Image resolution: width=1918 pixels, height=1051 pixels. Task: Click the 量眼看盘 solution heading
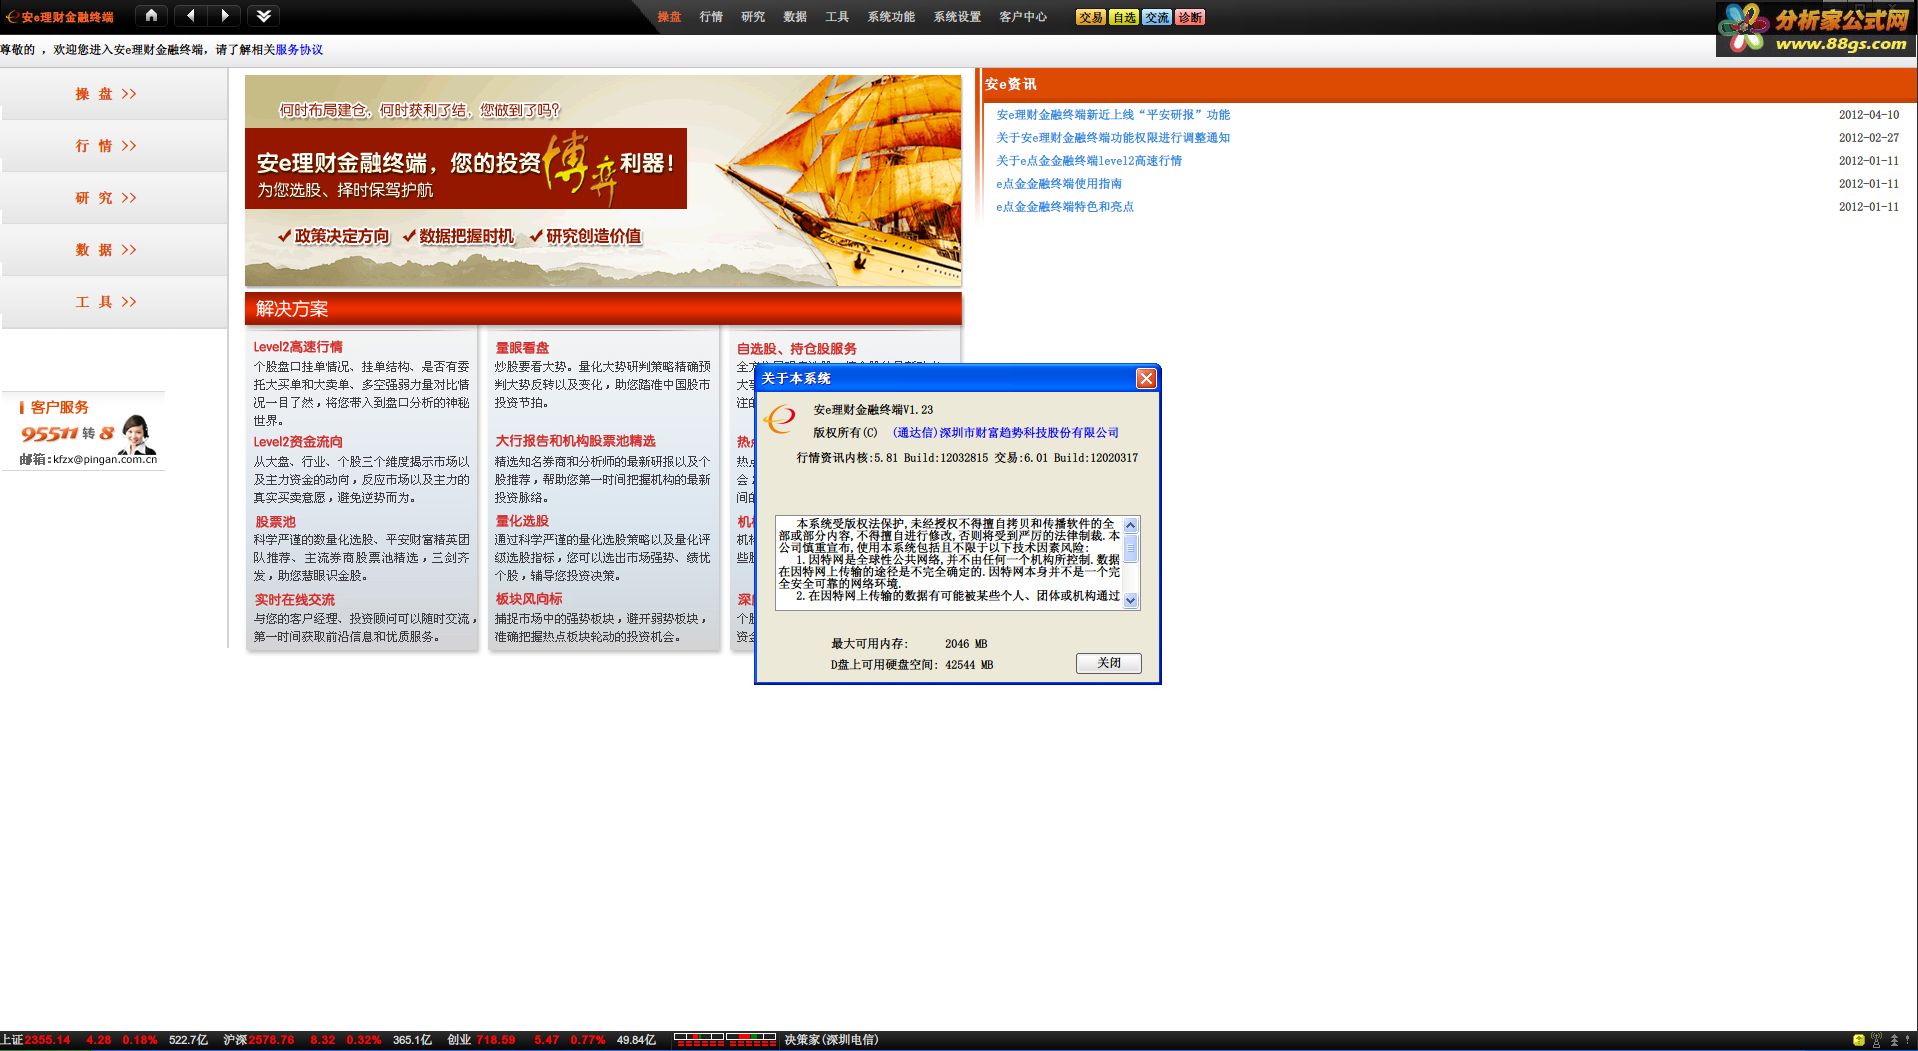pos(522,348)
